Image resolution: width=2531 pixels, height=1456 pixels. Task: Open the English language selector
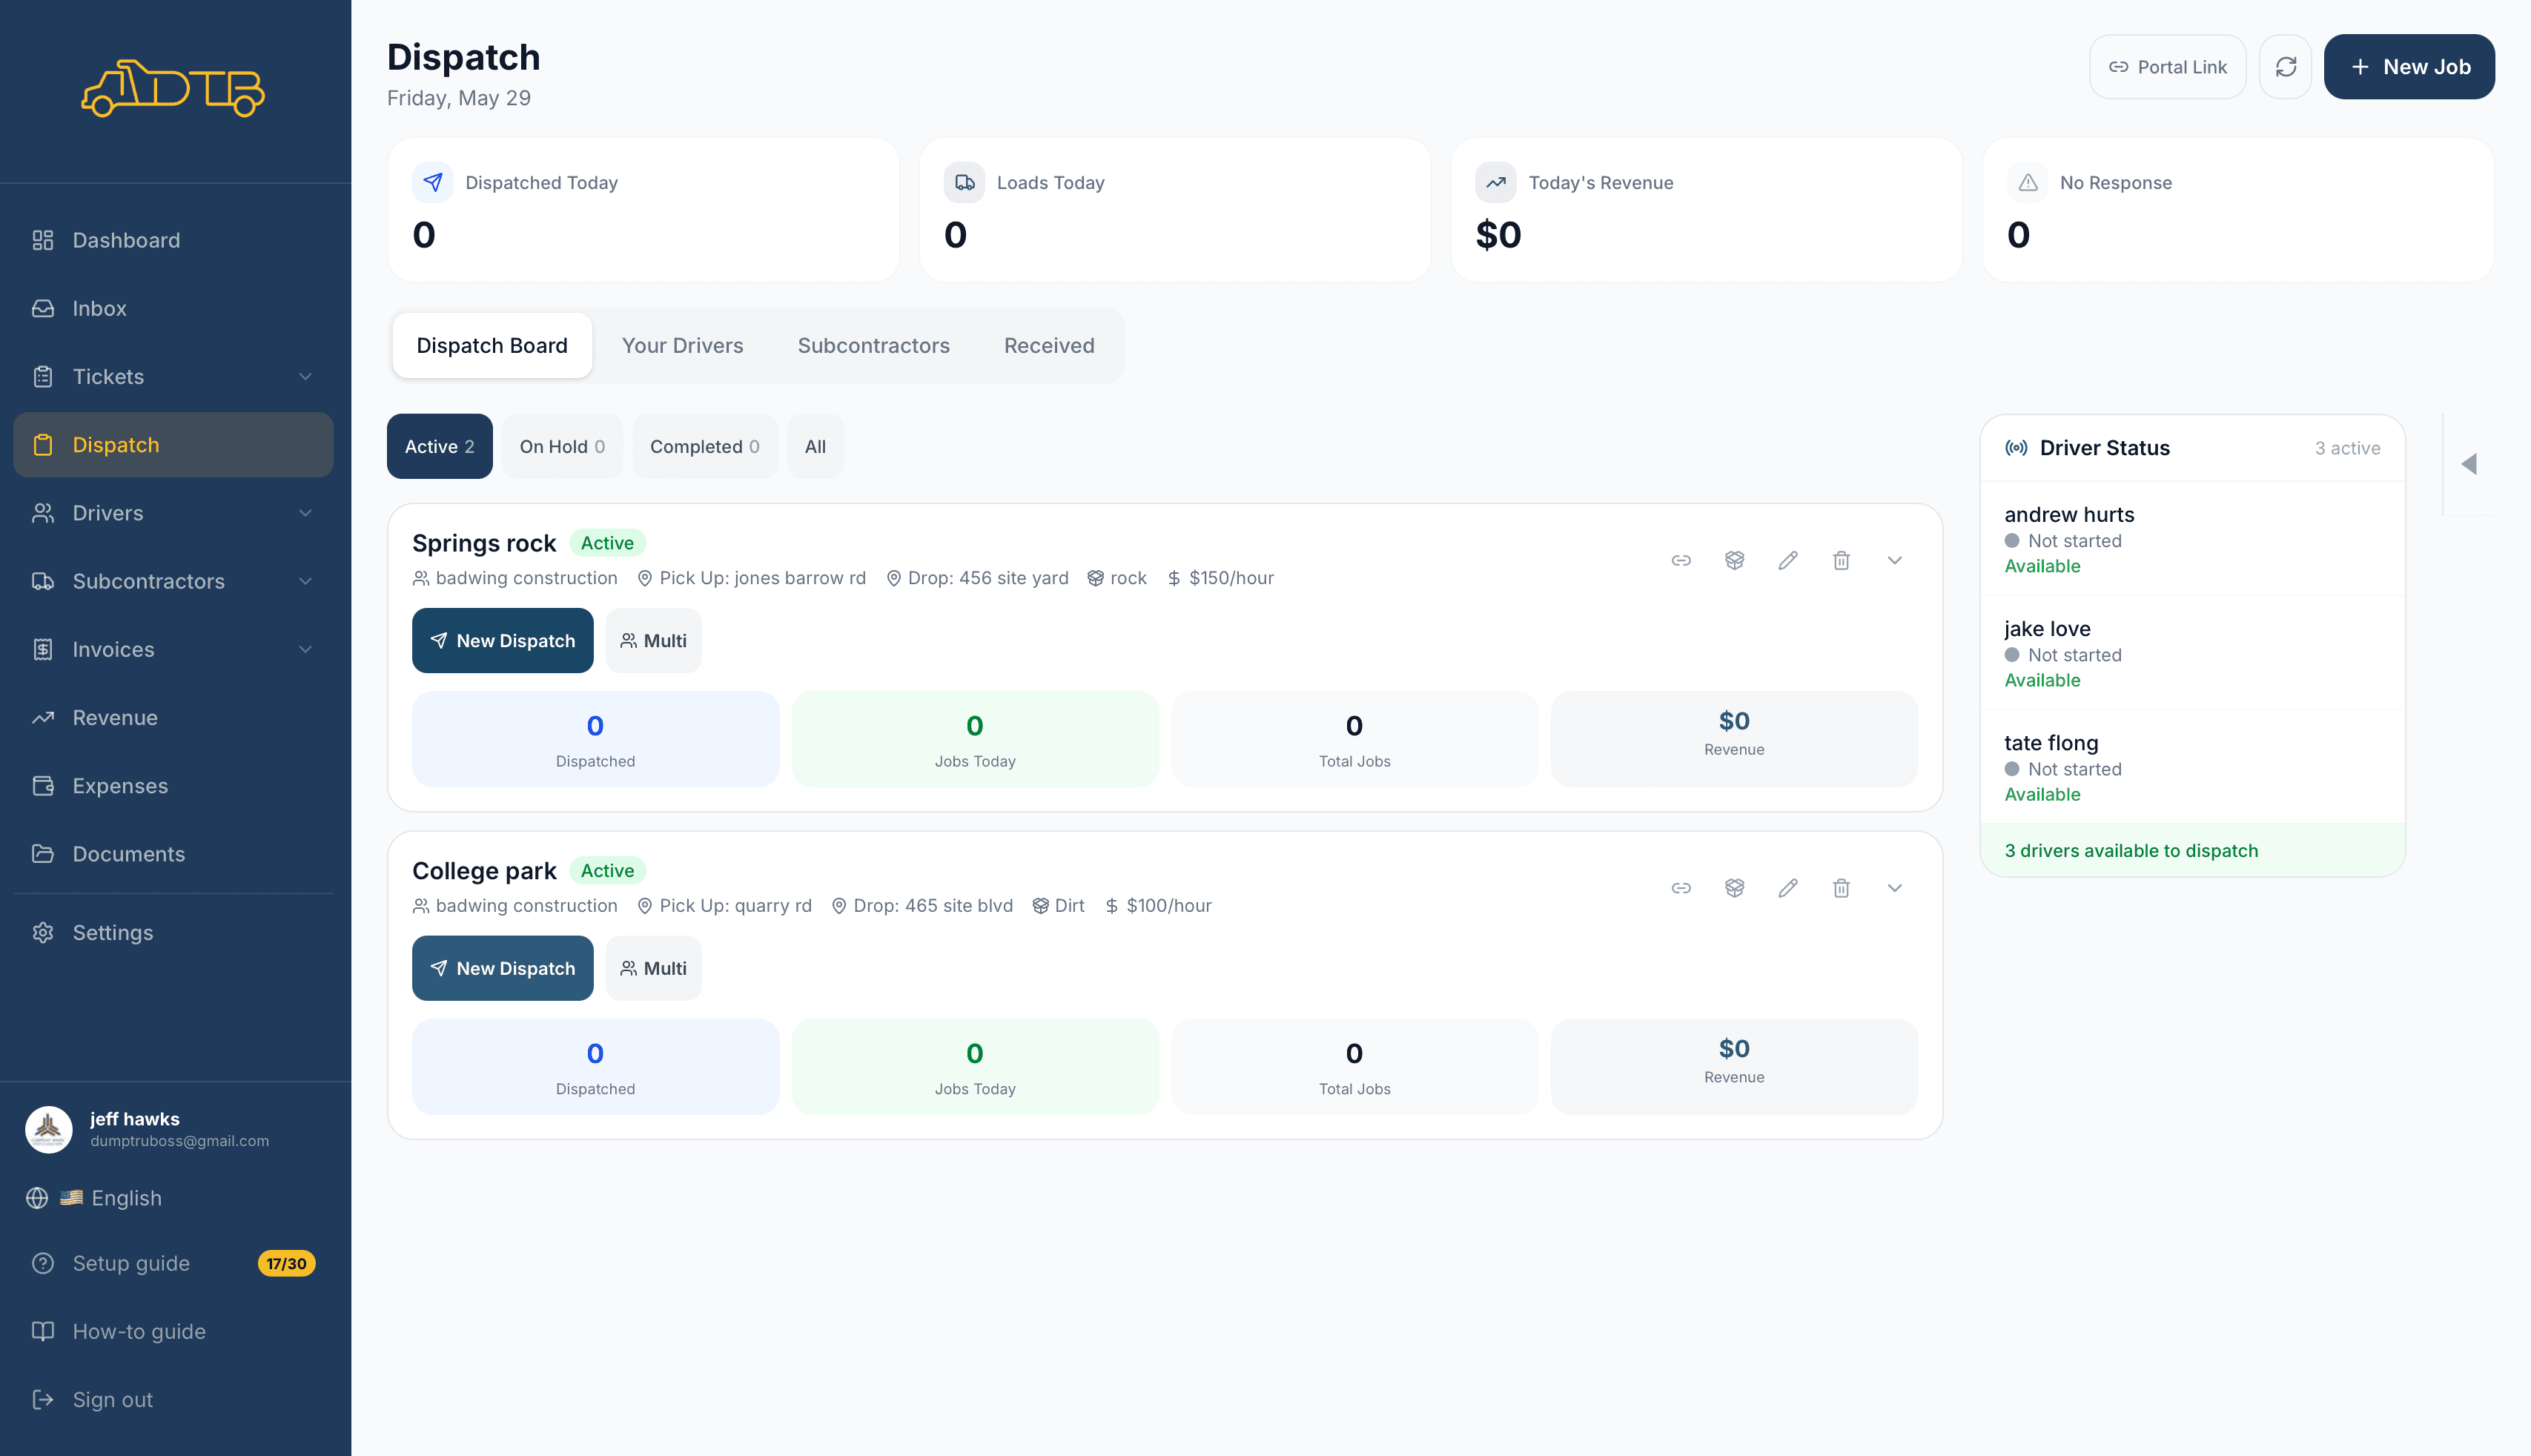(x=95, y=1198)
